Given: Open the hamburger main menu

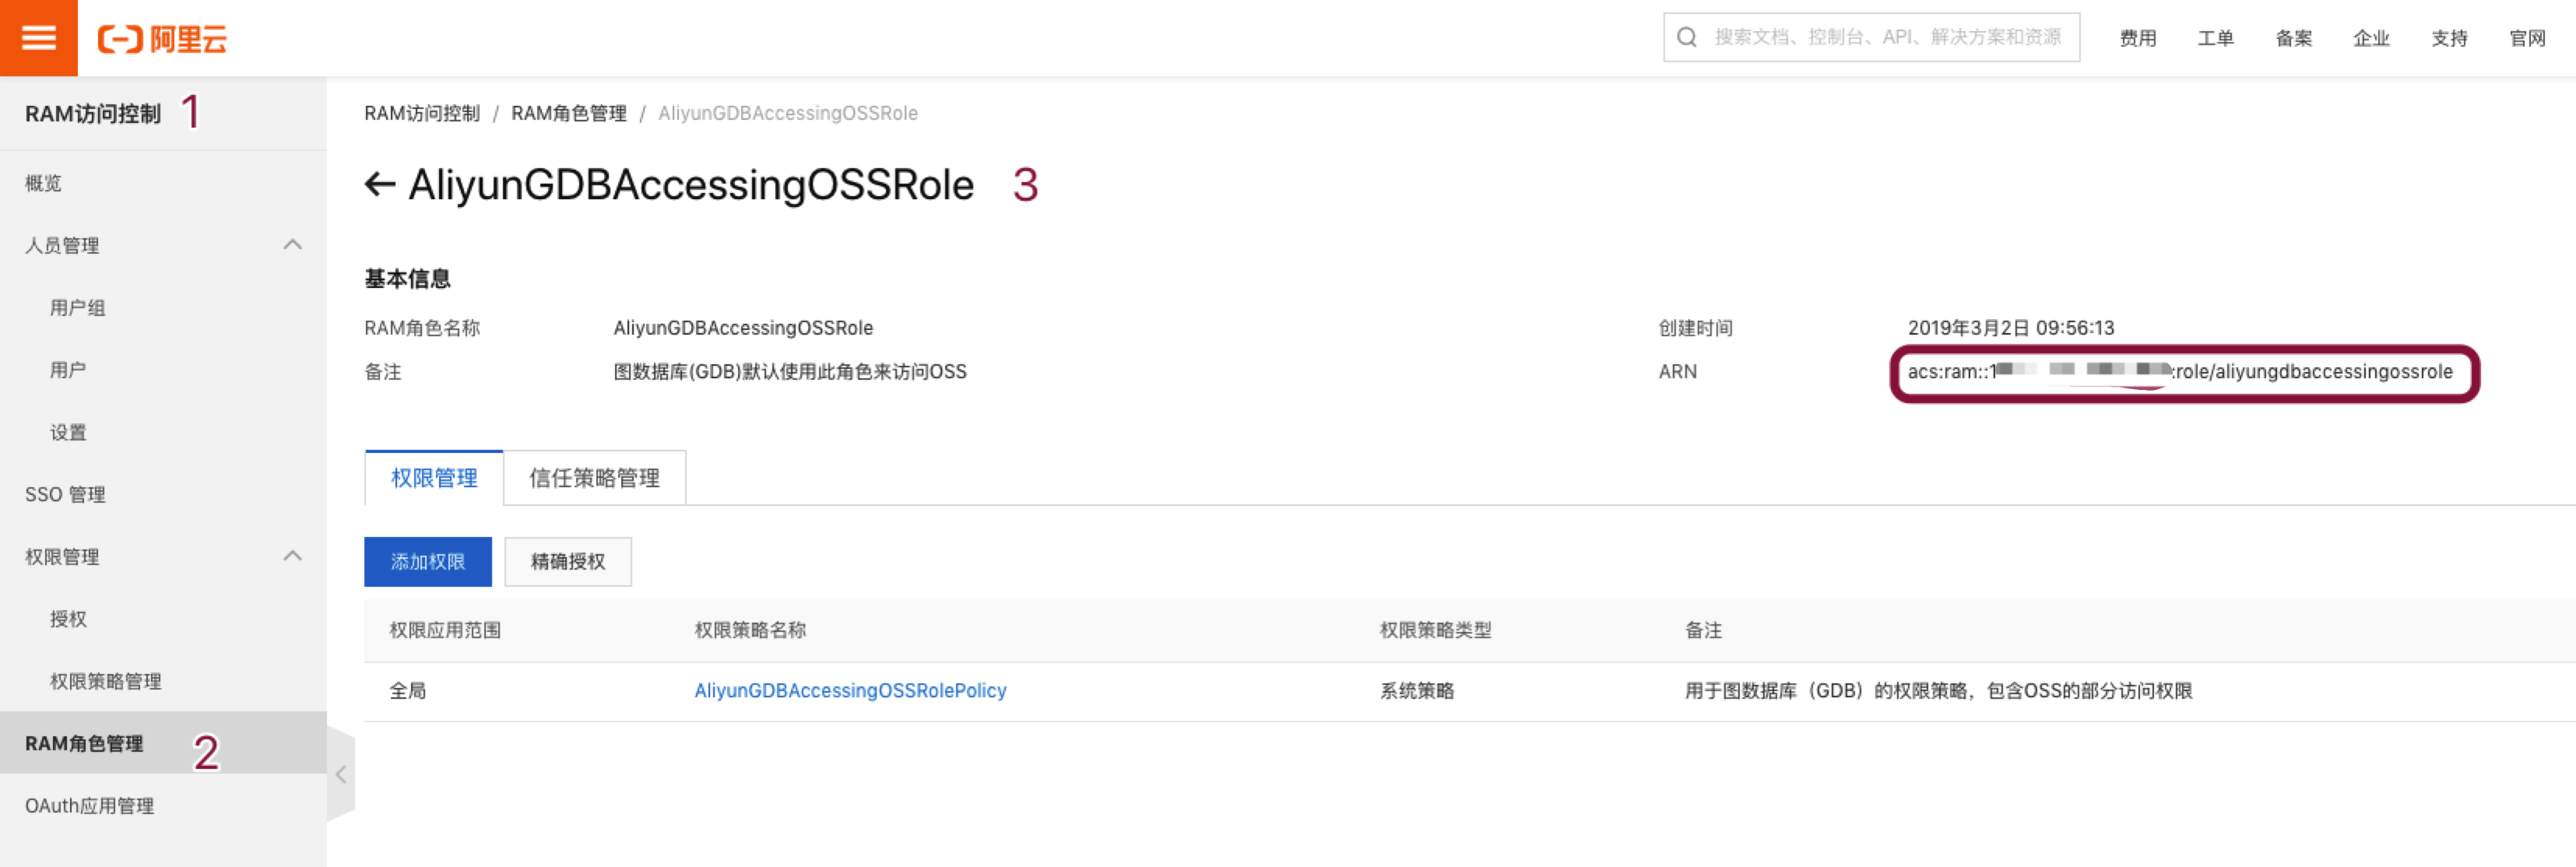Looking at the screenshot, I should 38,38.
